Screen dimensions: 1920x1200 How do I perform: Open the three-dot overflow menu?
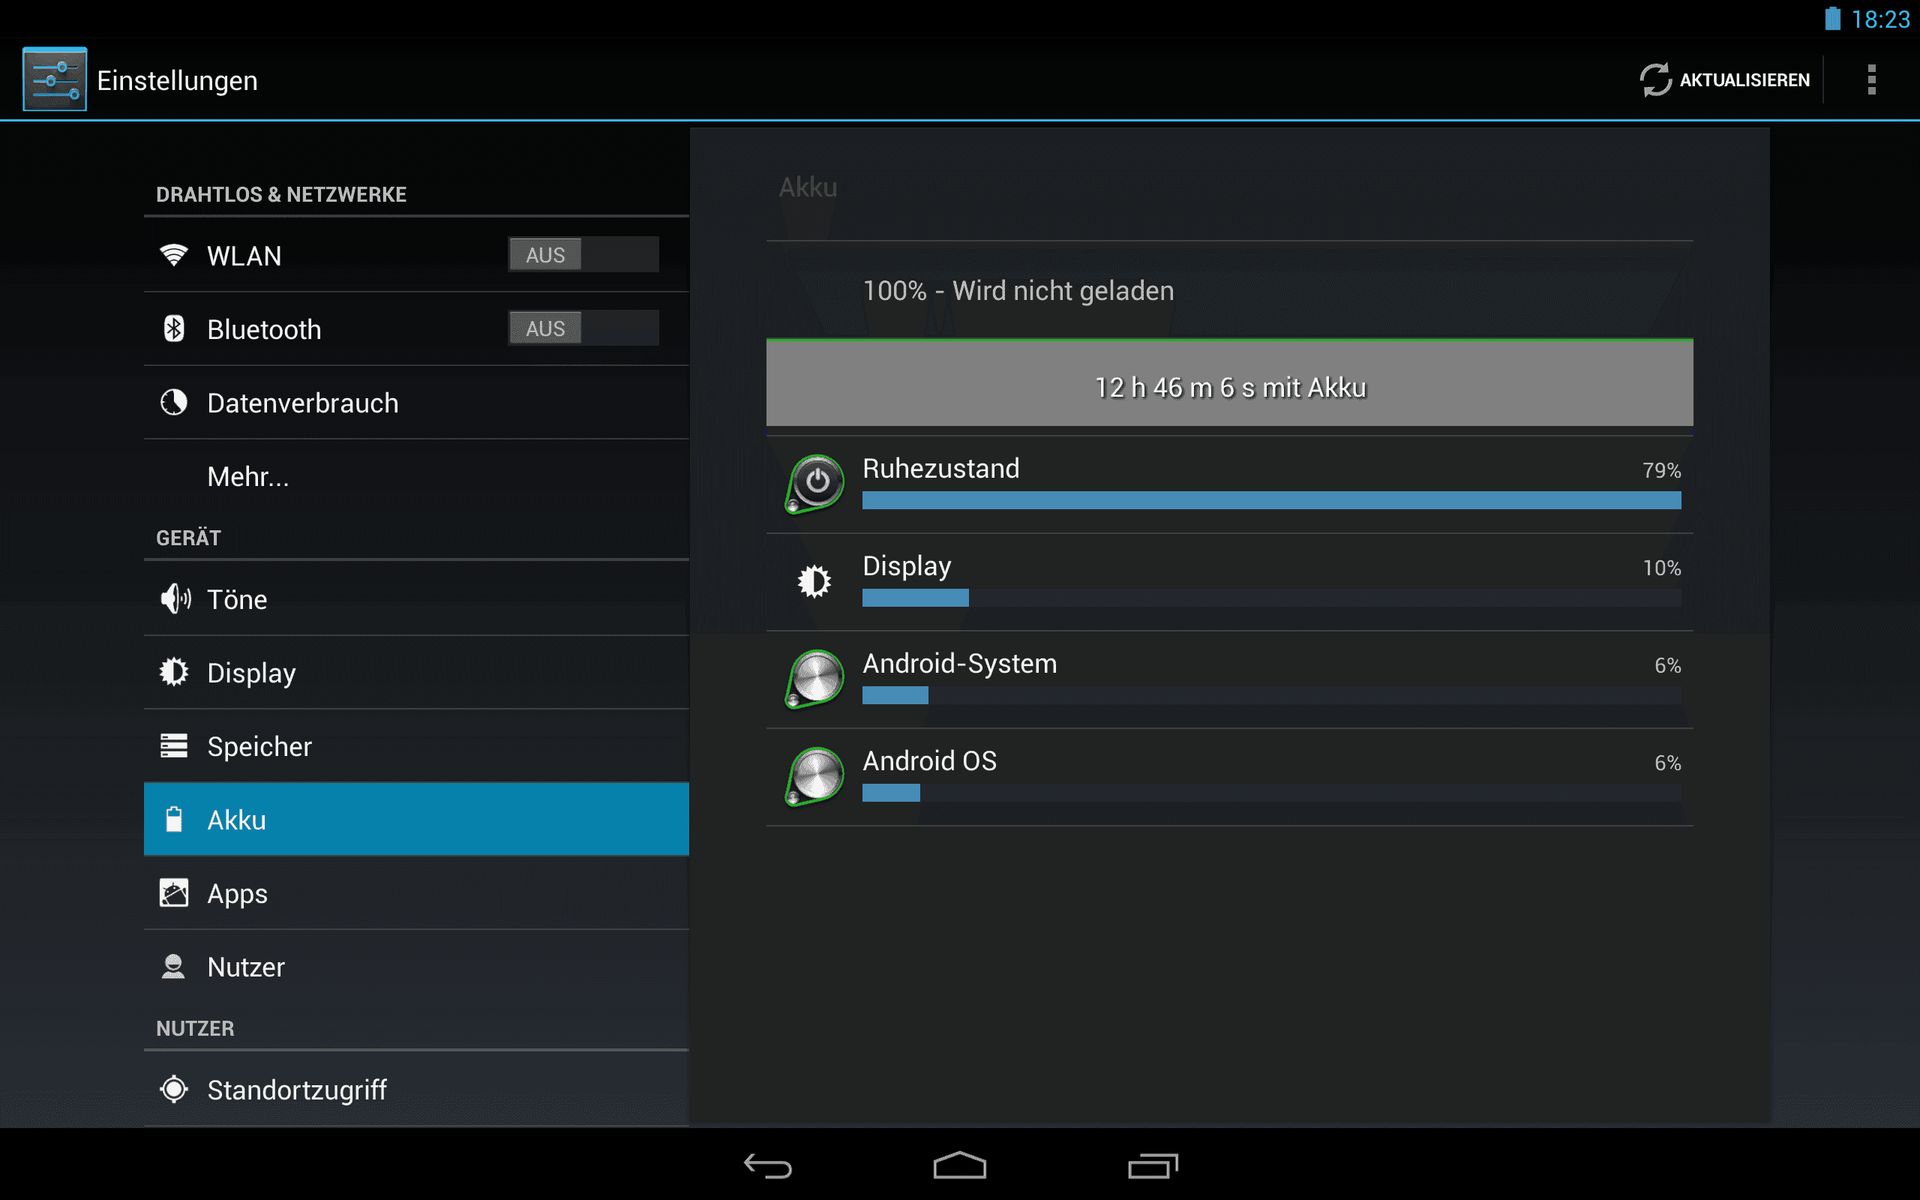click(1871, 80)
